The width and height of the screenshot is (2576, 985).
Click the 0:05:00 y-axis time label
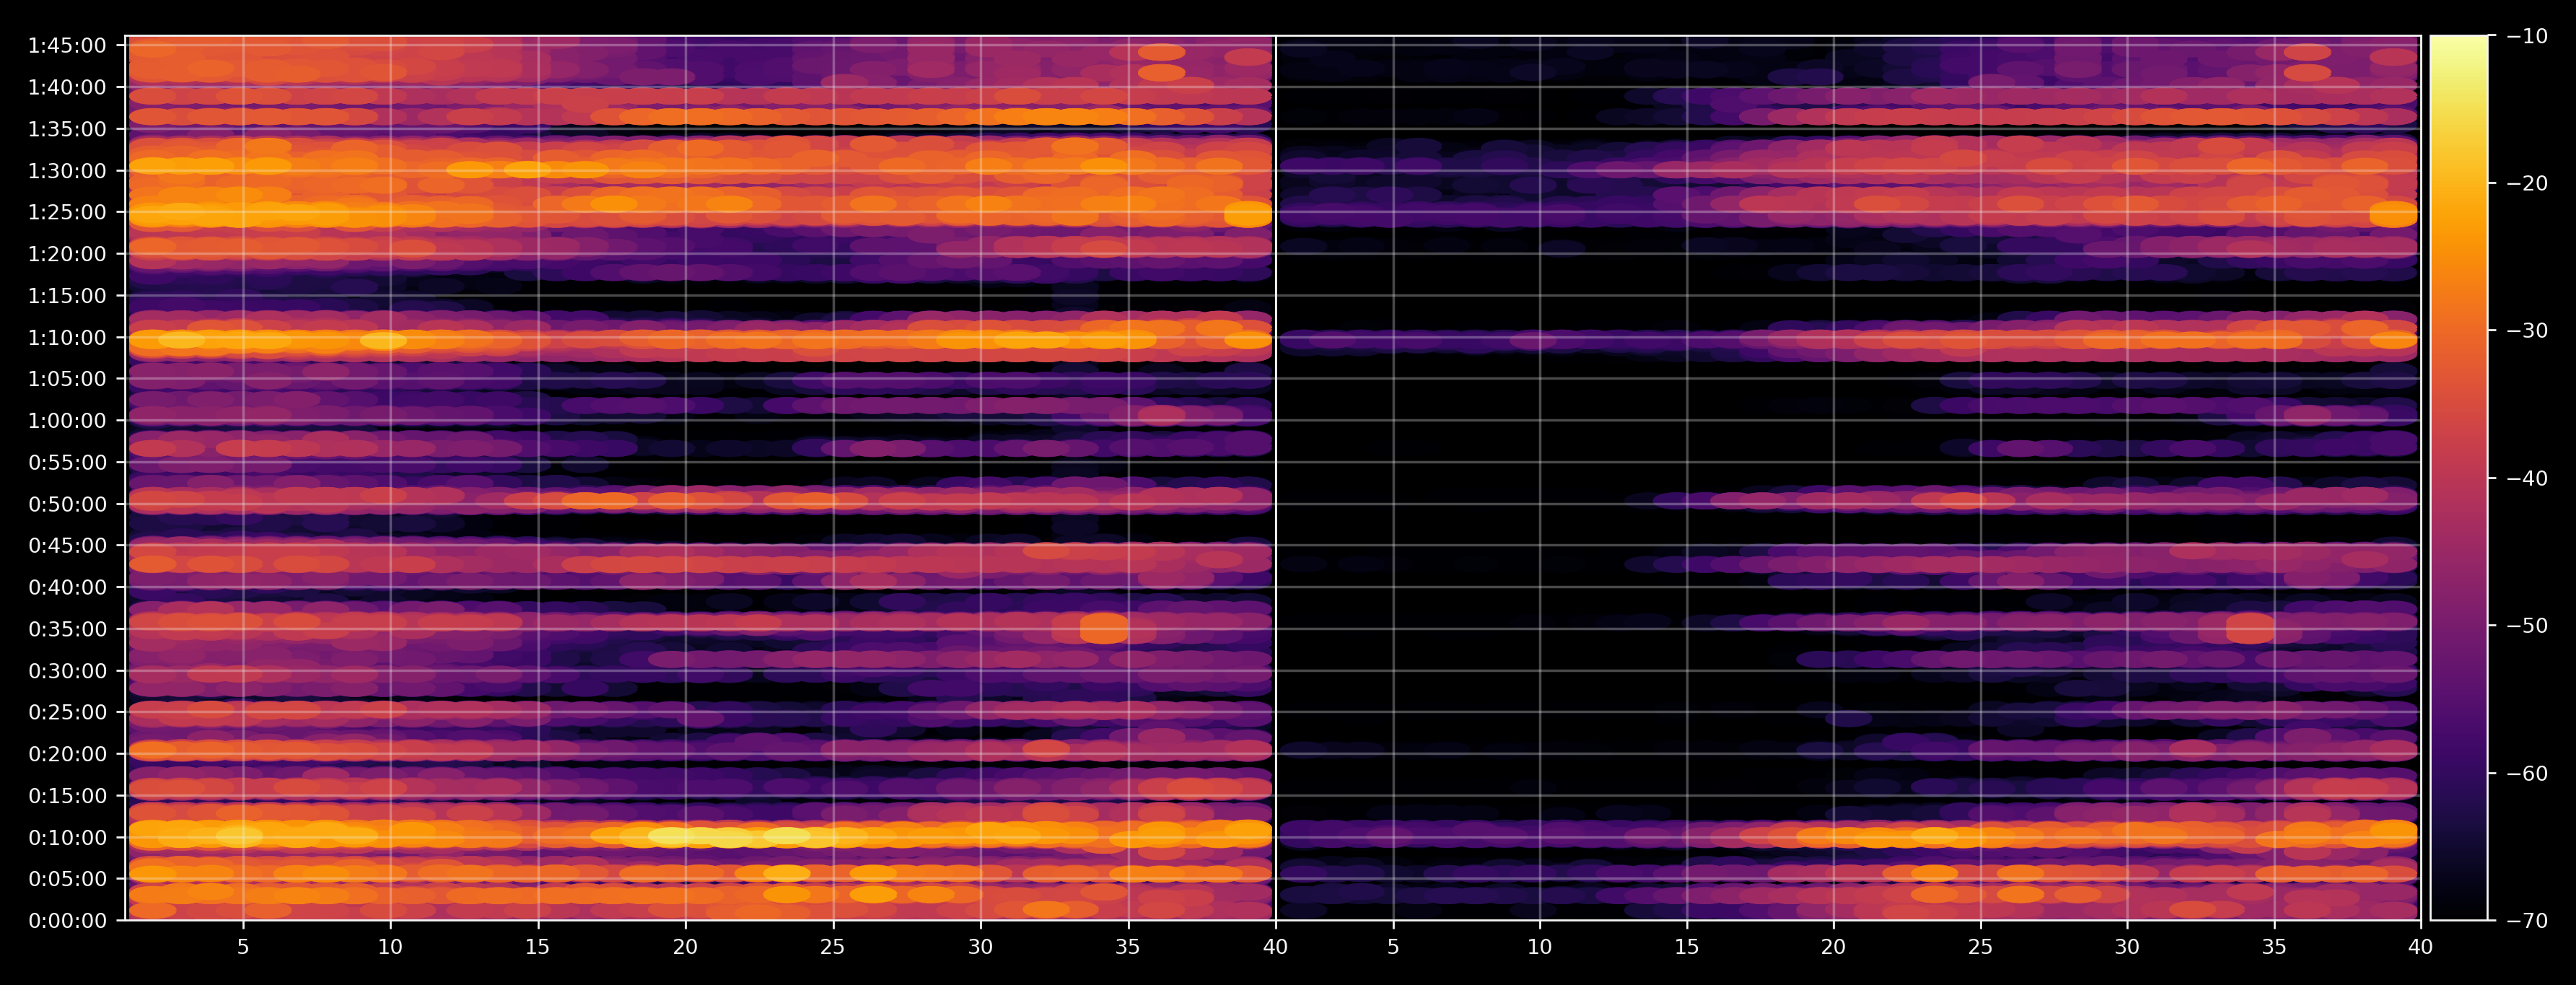tap(67, 879)
